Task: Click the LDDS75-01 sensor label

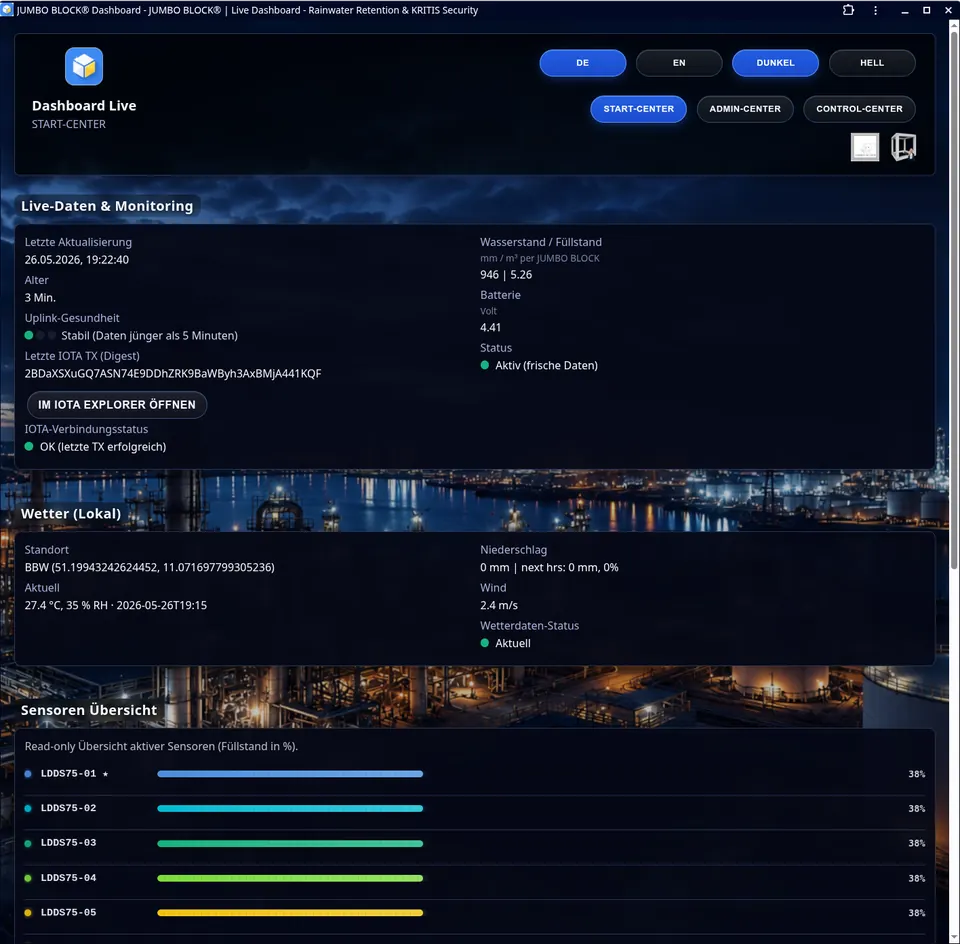Action: [x=69, y=774]
